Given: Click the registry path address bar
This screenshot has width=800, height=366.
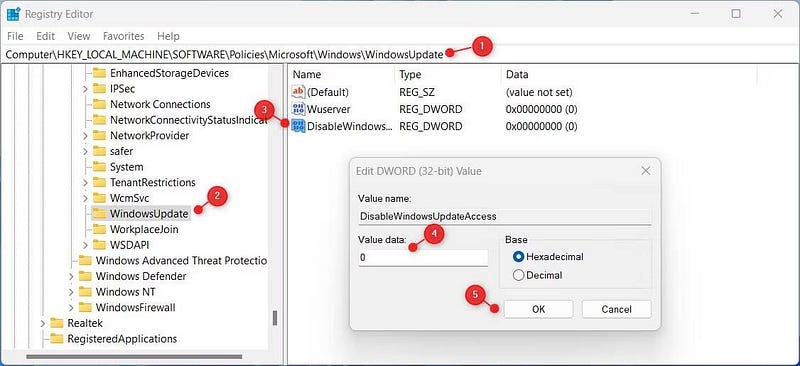Looking at the screenshot, I should 400,54.
